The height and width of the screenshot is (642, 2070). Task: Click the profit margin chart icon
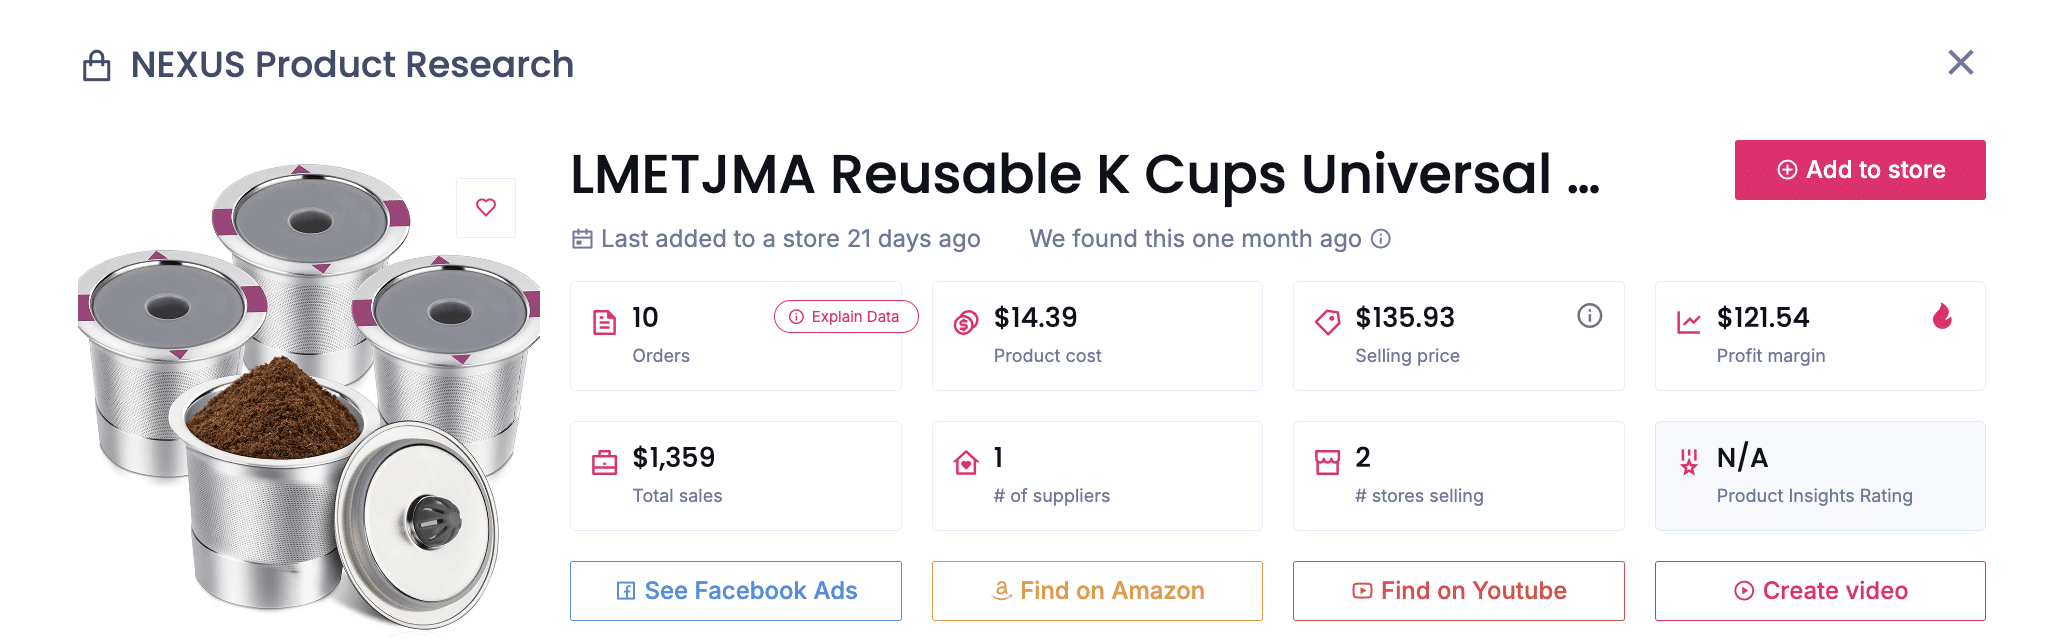[x=1689, y=321]
